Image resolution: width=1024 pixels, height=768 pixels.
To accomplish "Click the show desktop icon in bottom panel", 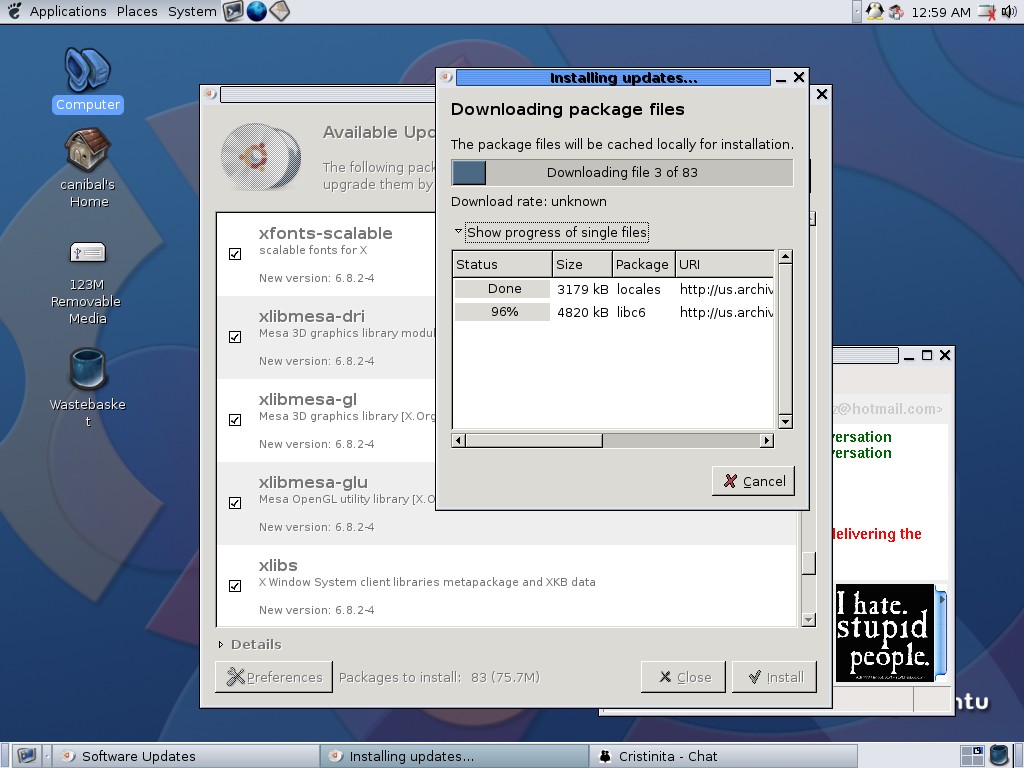I will [27, 756].
